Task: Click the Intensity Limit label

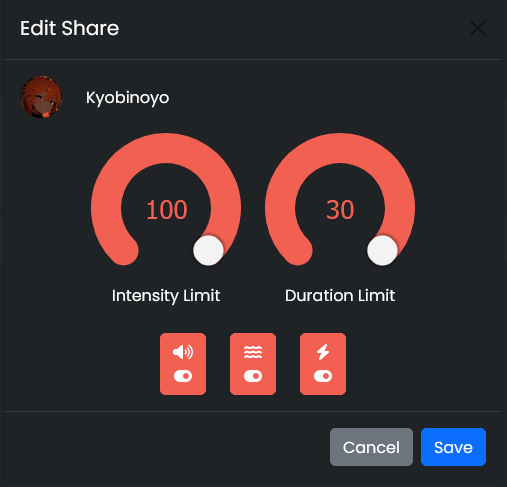Action: coord(166,296)
